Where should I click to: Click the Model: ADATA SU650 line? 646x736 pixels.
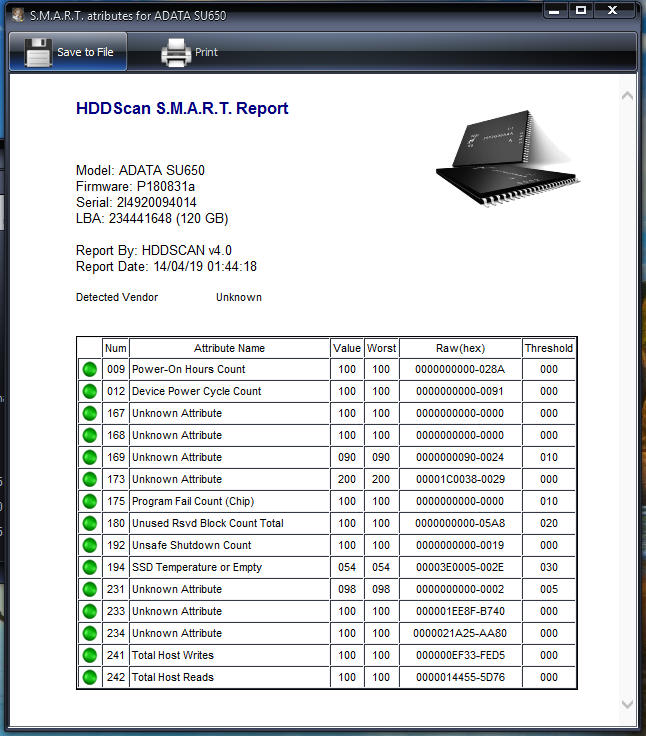point(140,170)
